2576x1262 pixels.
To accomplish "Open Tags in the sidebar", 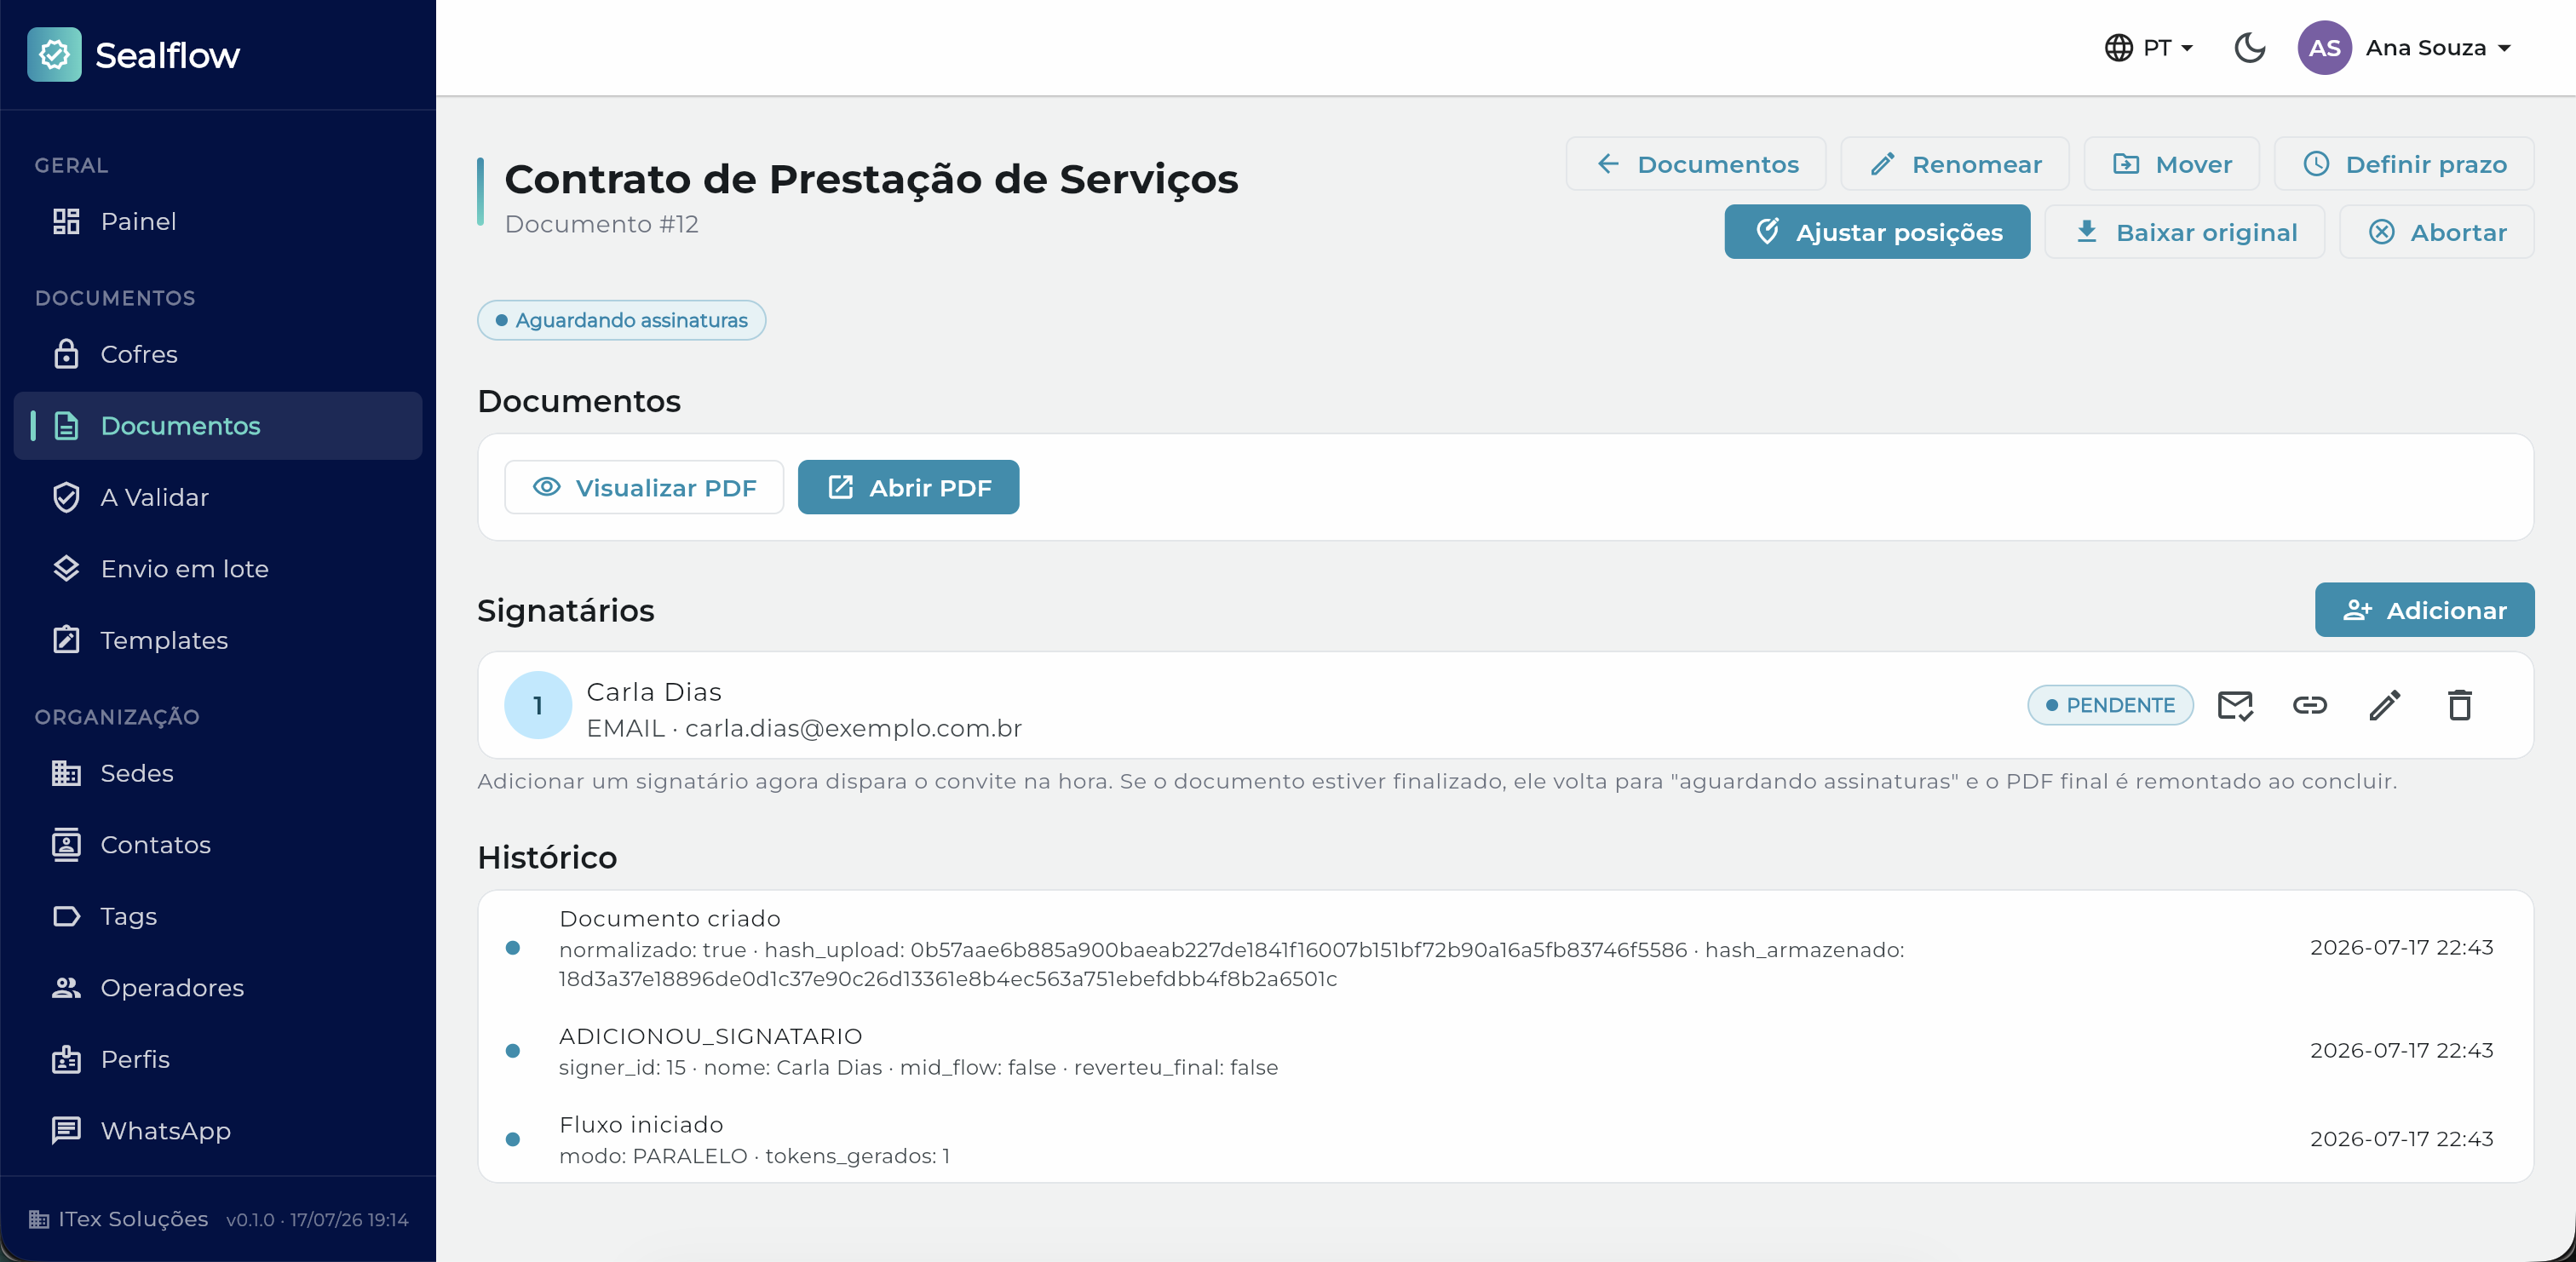I will click(x=218, y=916).
